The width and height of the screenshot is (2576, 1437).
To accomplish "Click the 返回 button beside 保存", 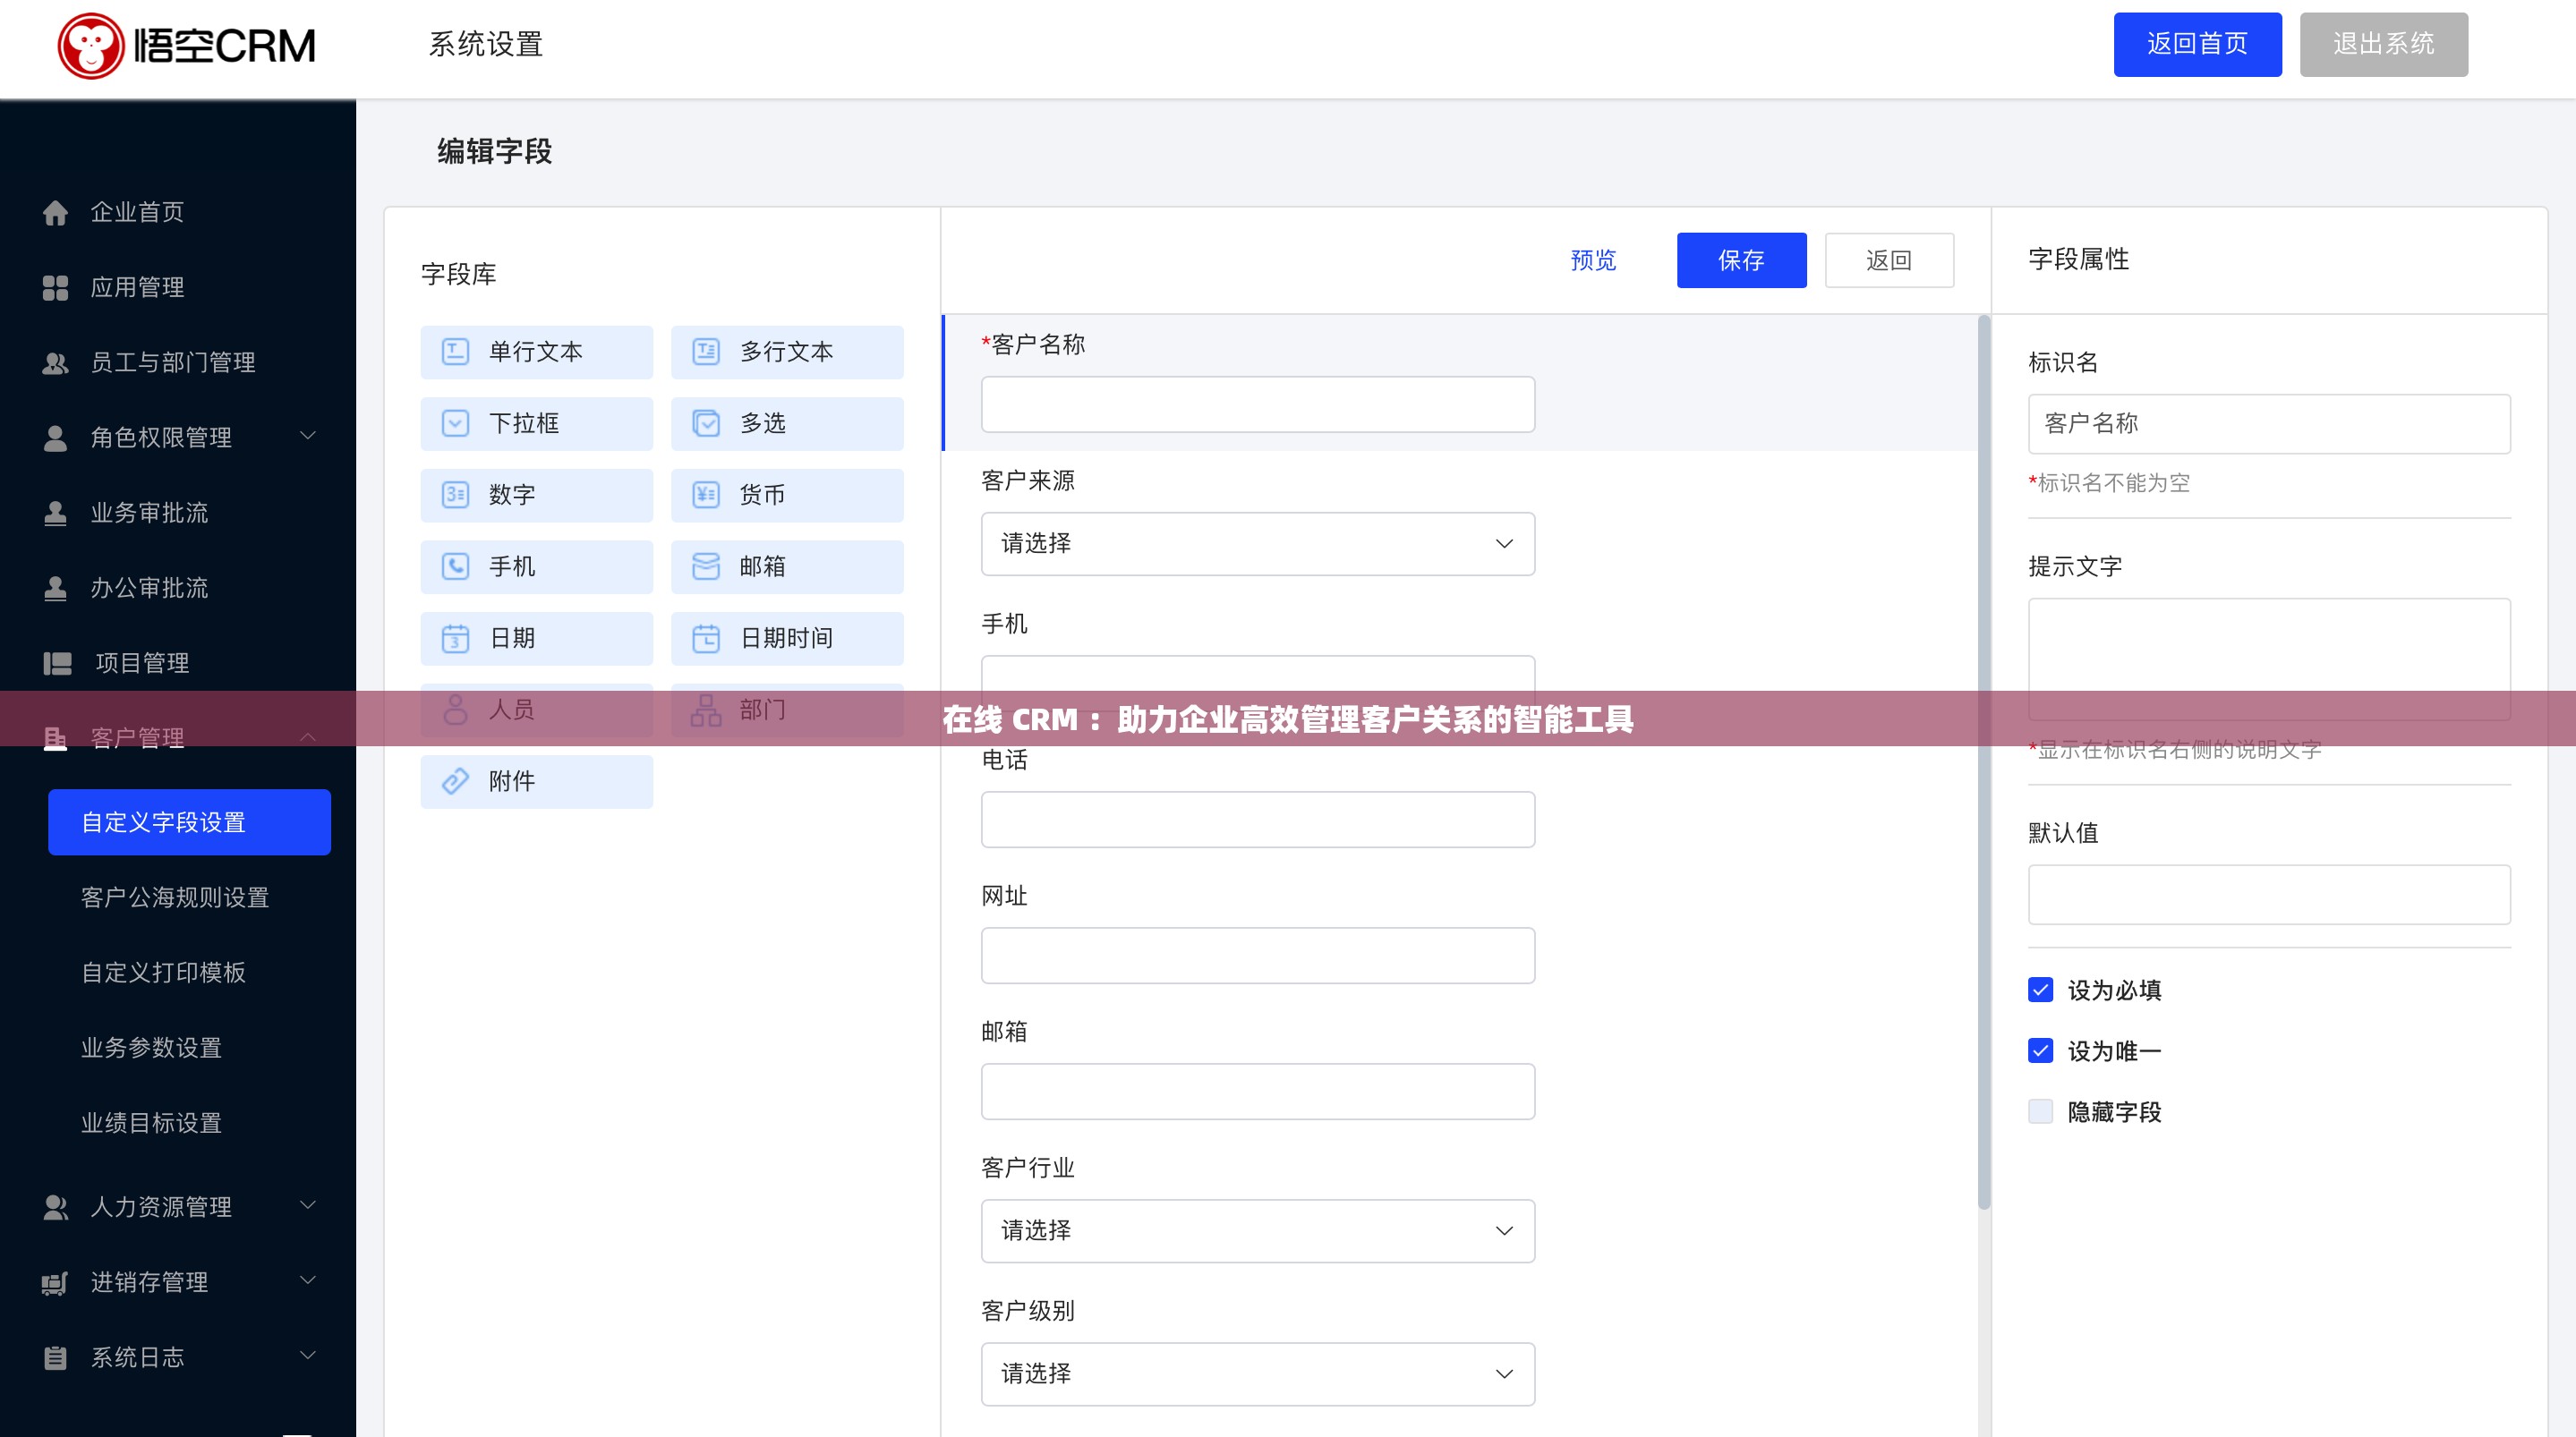I will click(x=1889, y=260).
